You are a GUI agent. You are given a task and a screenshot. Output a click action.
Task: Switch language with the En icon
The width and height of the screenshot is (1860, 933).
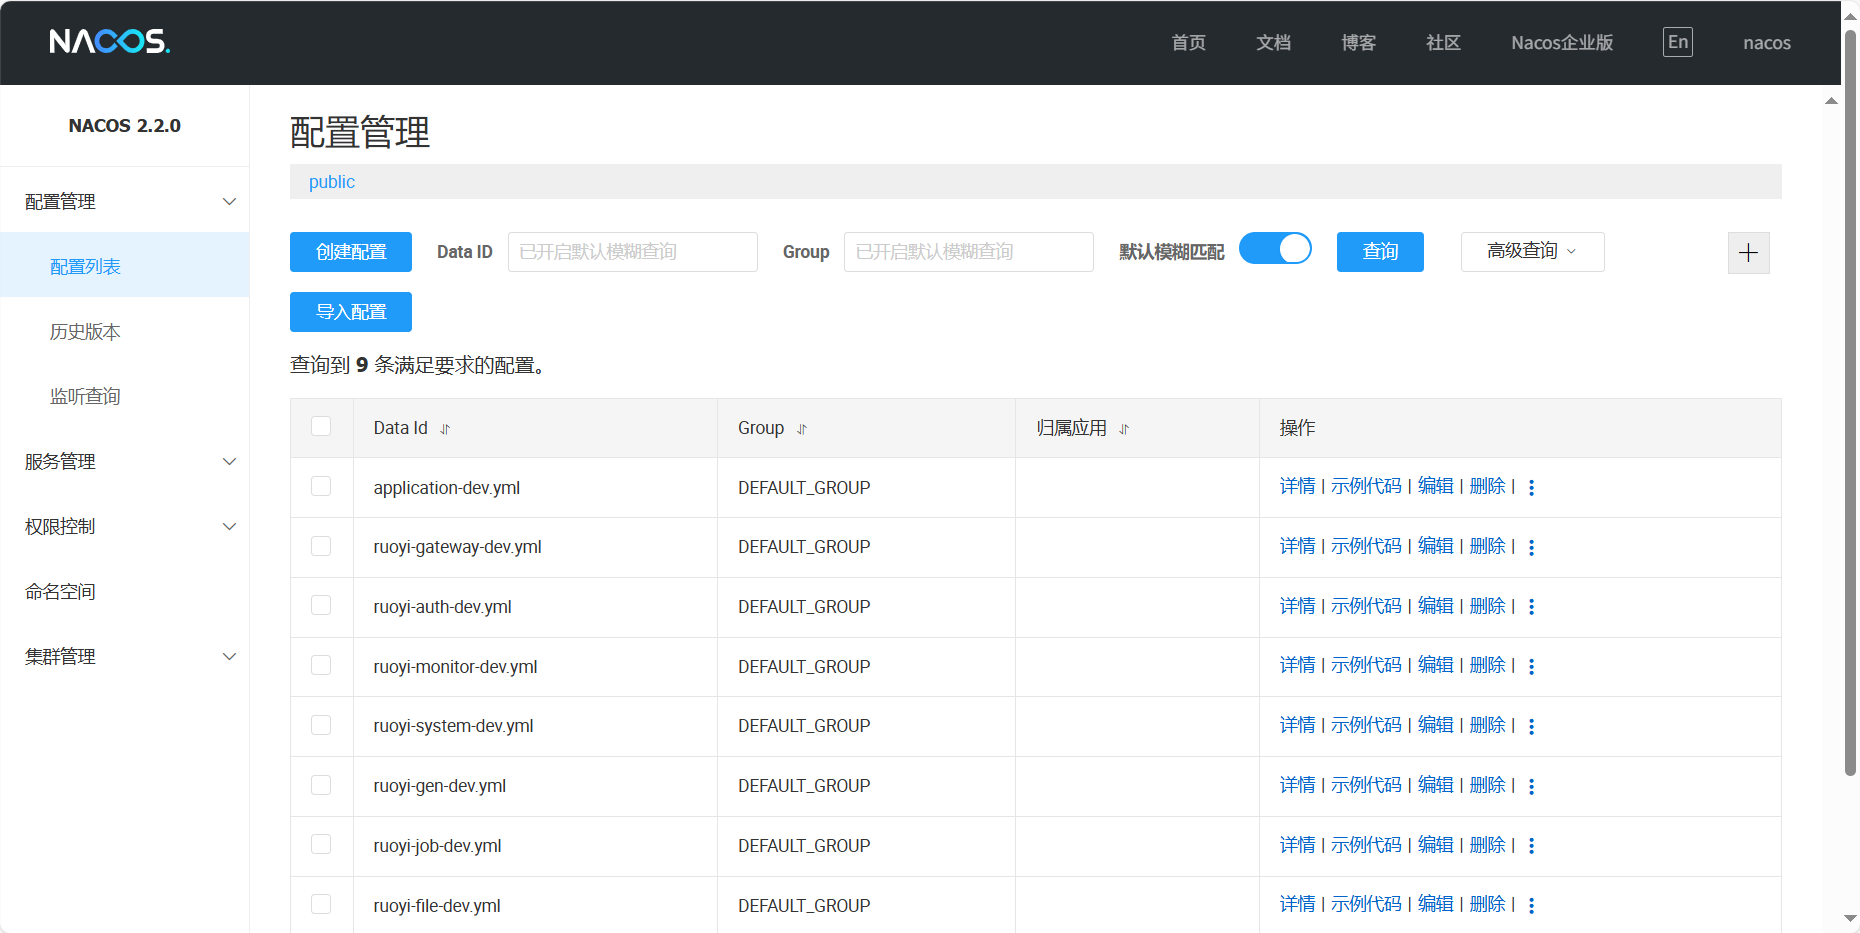1677,42
